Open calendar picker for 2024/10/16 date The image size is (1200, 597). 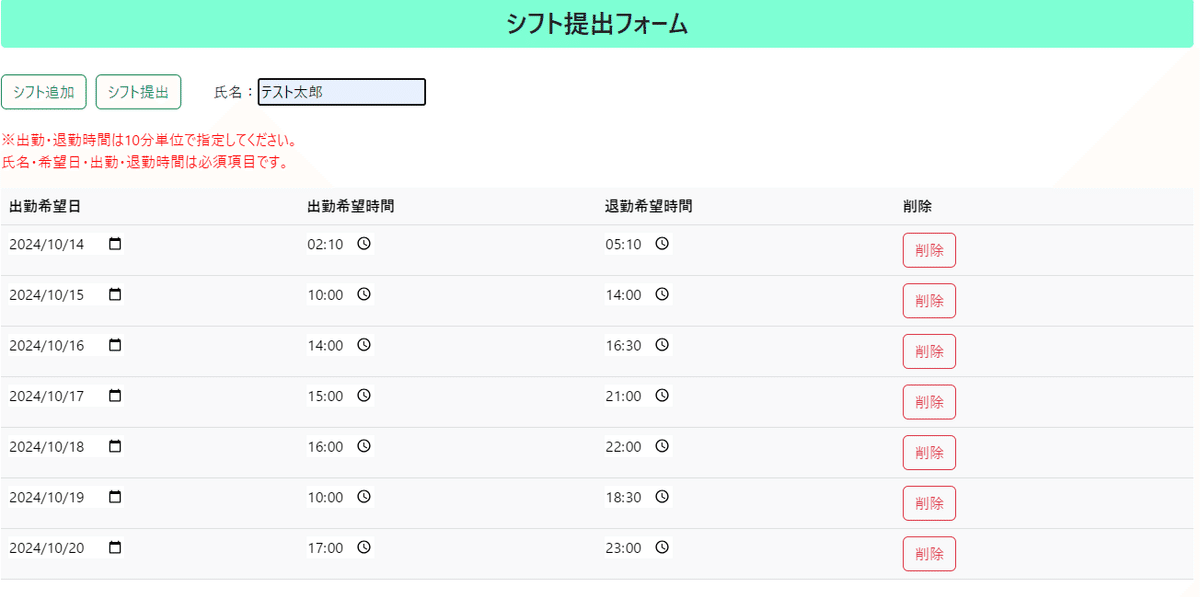tap(115, 345)
